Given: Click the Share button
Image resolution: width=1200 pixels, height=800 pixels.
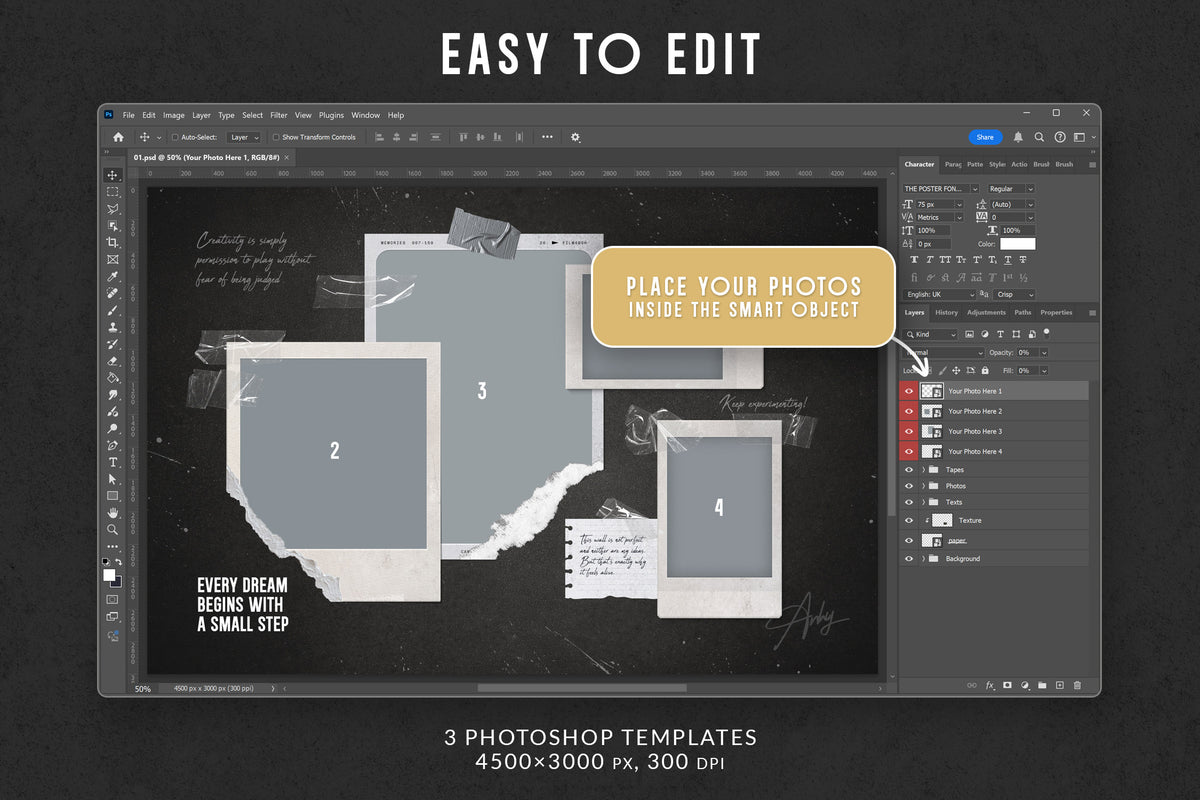Looking at the screenshot, I should point(985,137).
